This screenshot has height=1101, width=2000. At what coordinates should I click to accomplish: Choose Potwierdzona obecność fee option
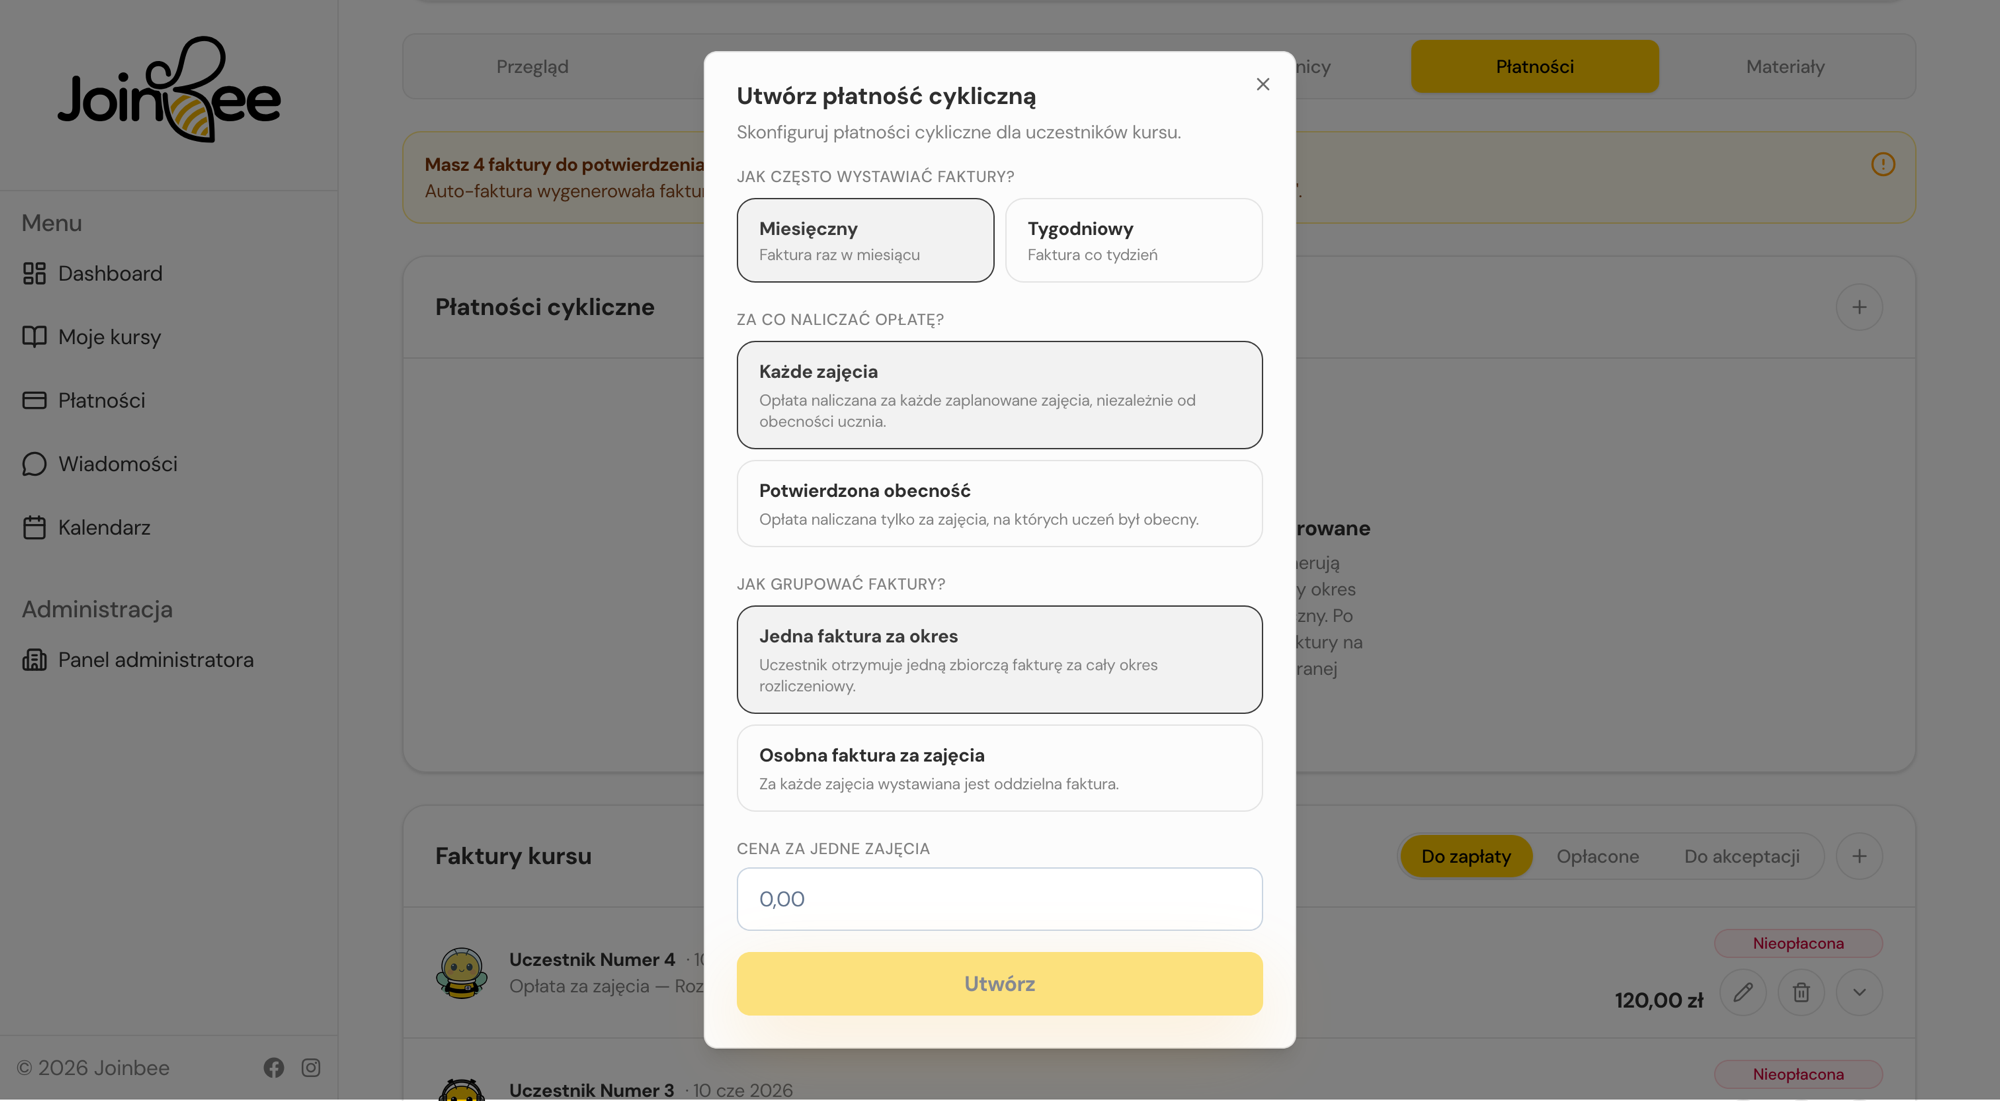coord(1000,503)
